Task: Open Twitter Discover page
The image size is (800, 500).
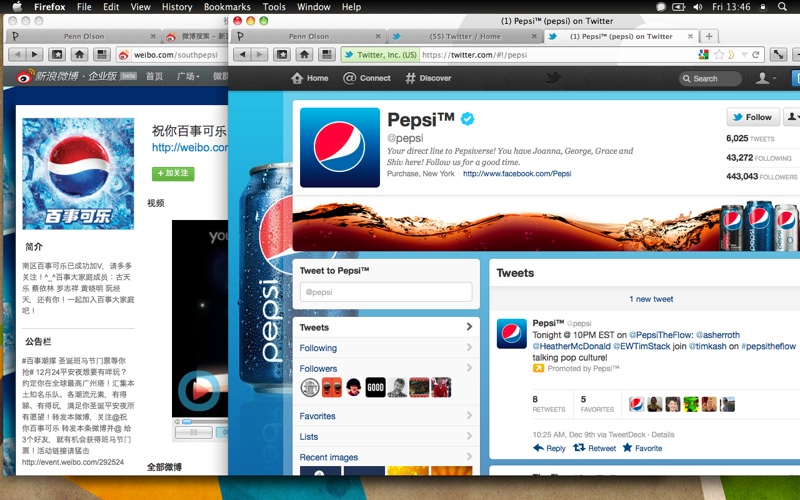Action: [x=428, y=78]
